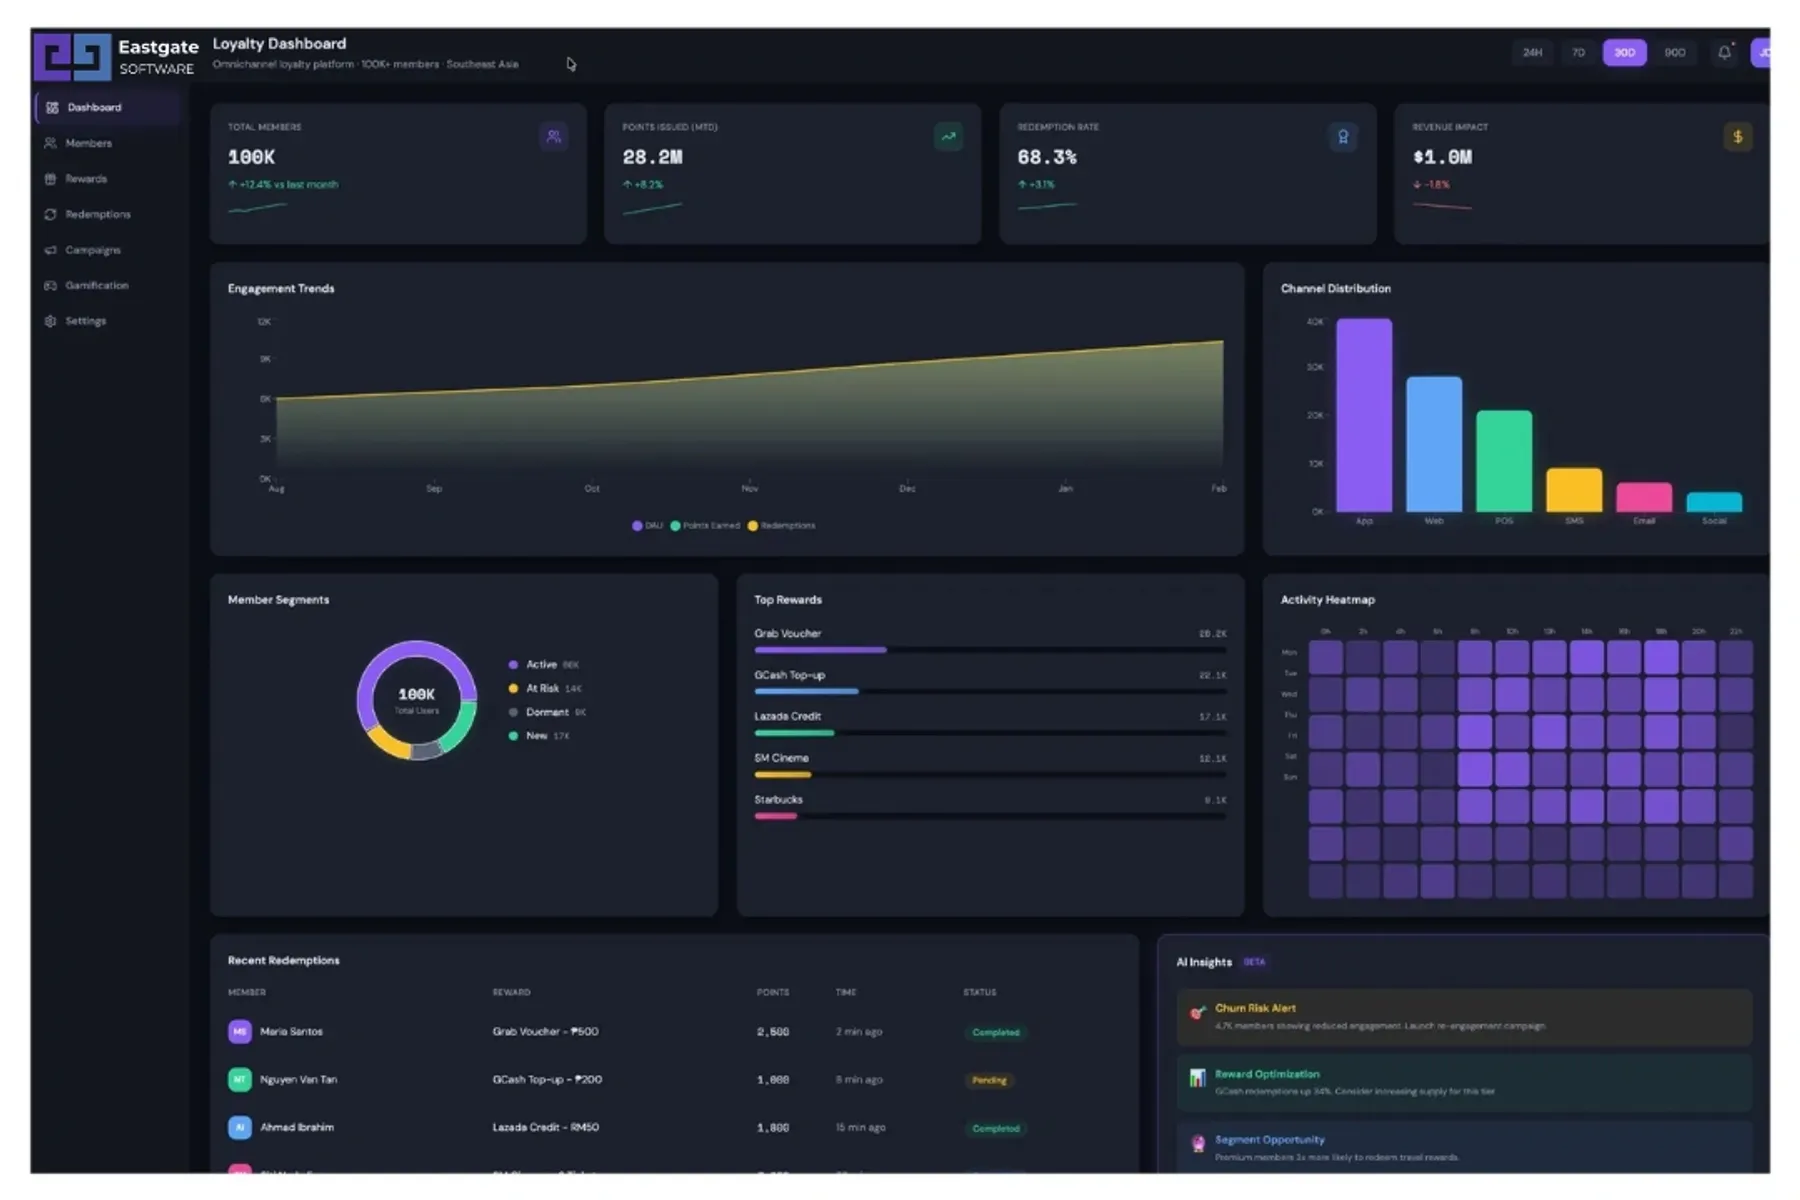Click the Redemption Rate award icon
1800x1200 pixels.
pyautogui.click(x=1343, y=137)
